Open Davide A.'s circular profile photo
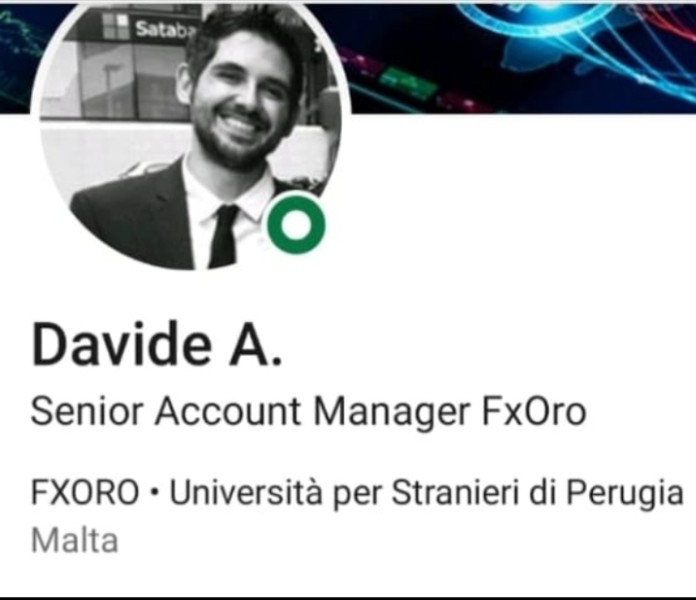696x600 pixels. (191, 133)
